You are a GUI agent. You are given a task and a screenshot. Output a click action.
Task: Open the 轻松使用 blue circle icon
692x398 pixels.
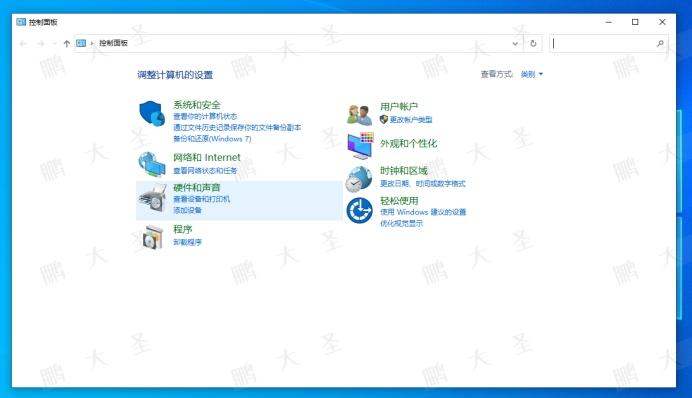[359, 210]
